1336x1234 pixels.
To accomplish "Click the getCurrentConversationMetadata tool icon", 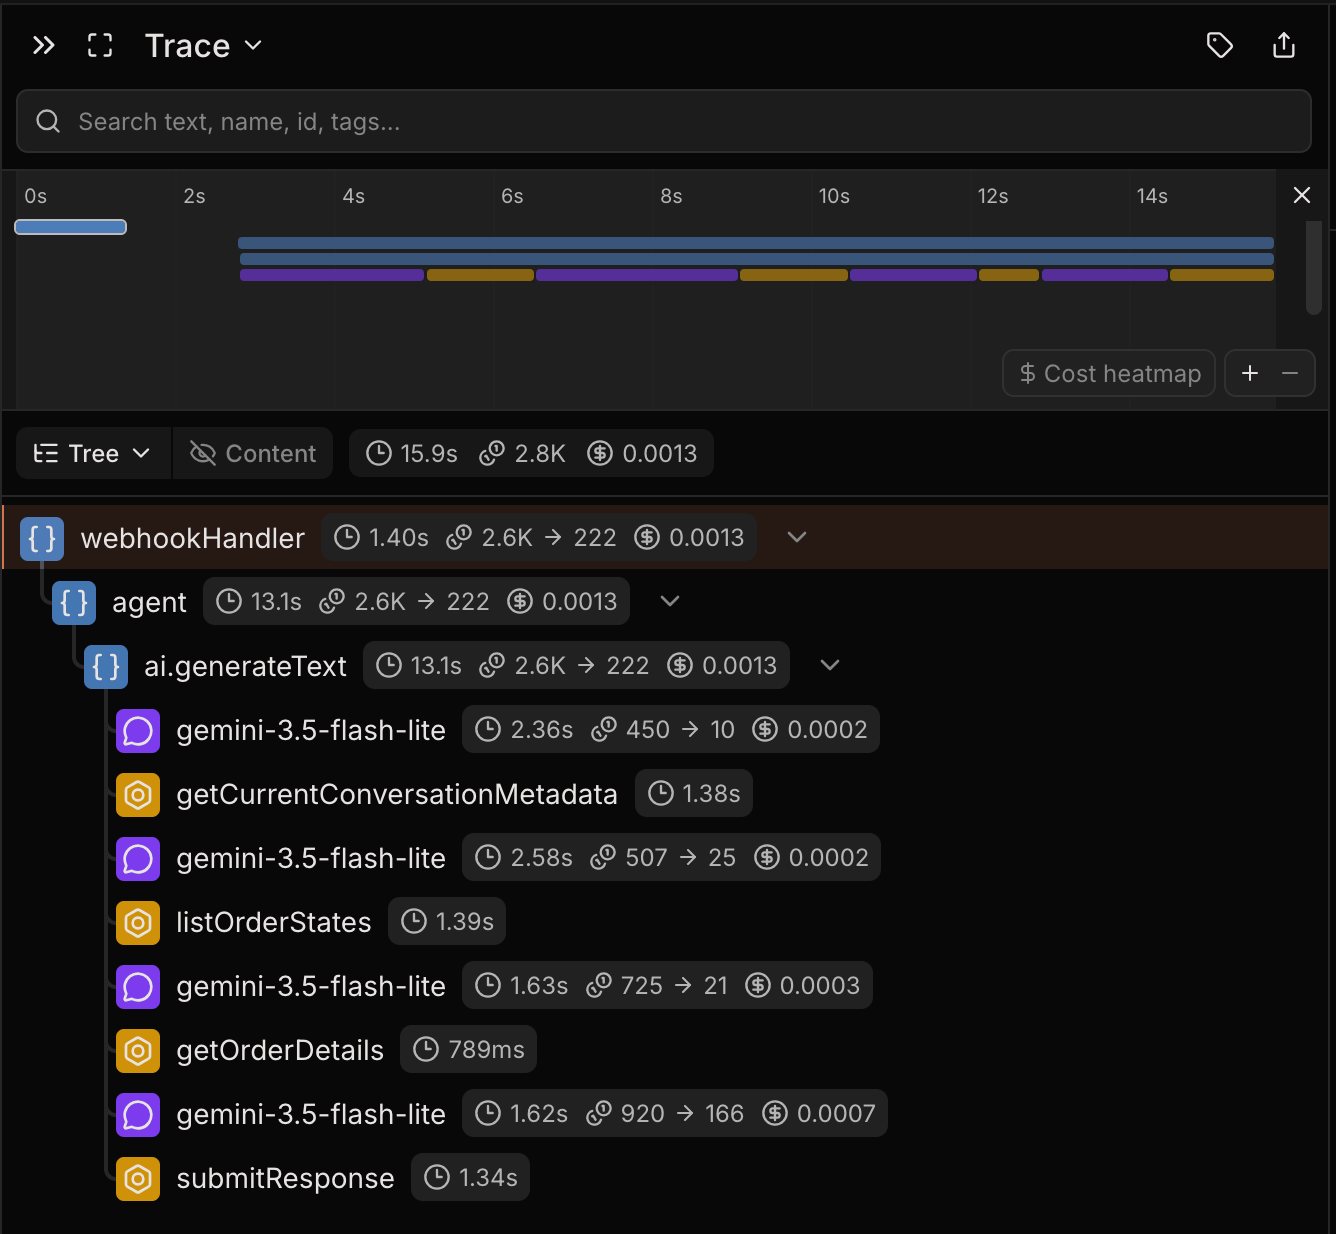I will click(x=138, y=794).
